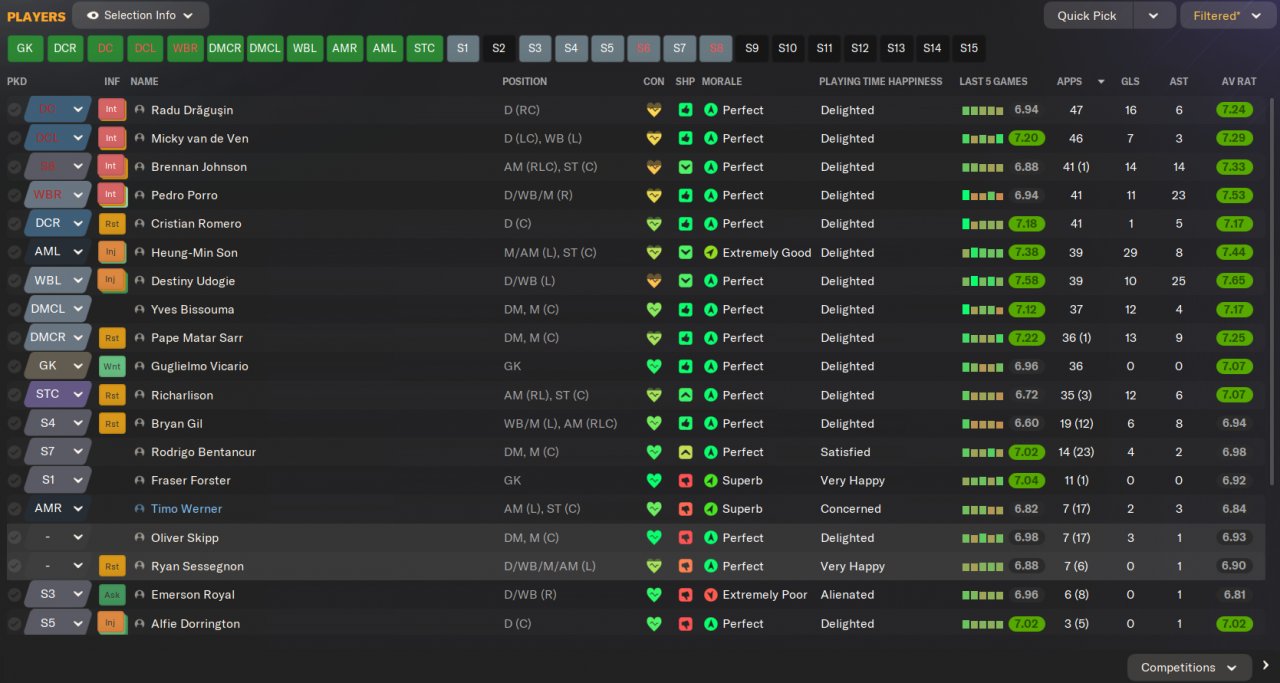Image resolution: width=1280 pixels, height=683 pixels.
Task: Select the STC position slot tab
Action: coord(424,48)
